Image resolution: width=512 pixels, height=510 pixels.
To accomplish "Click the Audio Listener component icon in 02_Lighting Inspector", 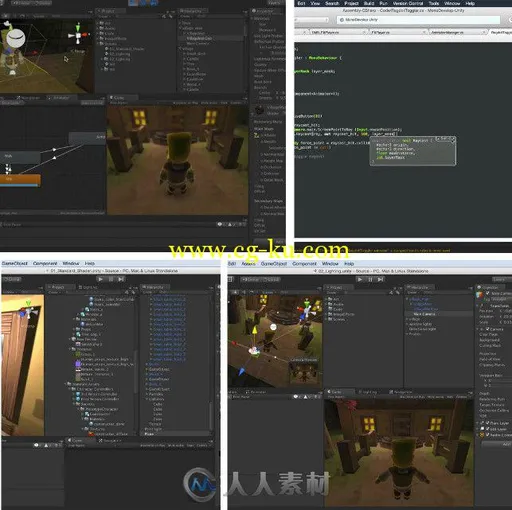I will pyautogui.click(x=482, y=435).
